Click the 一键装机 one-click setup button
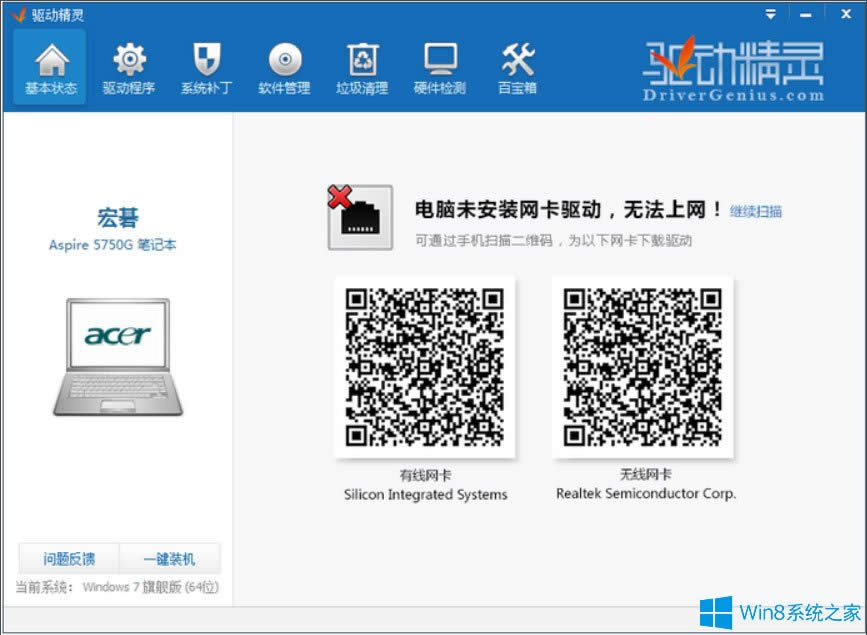 point(172,558)
